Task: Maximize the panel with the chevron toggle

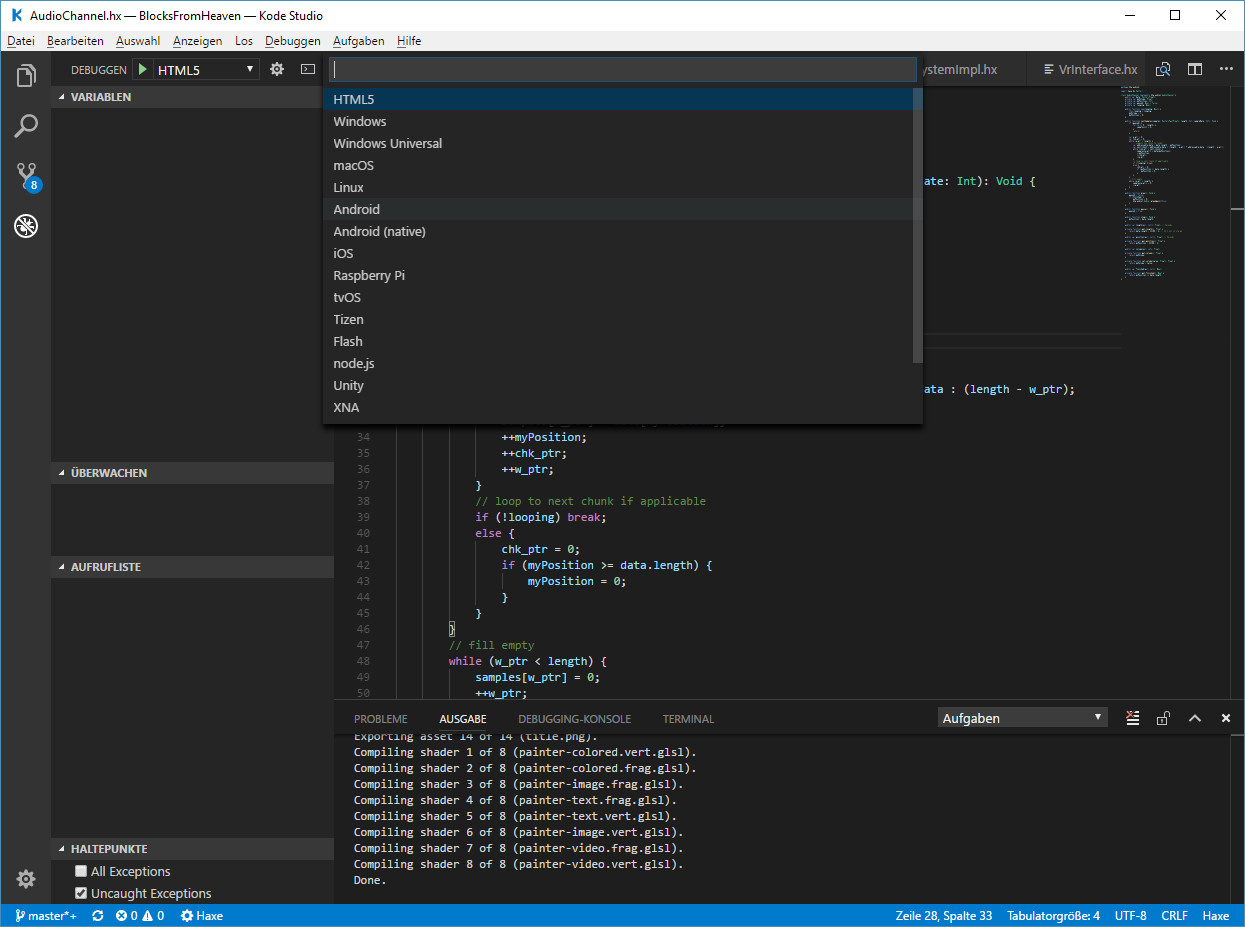Action: click(x=1195, y=717)
